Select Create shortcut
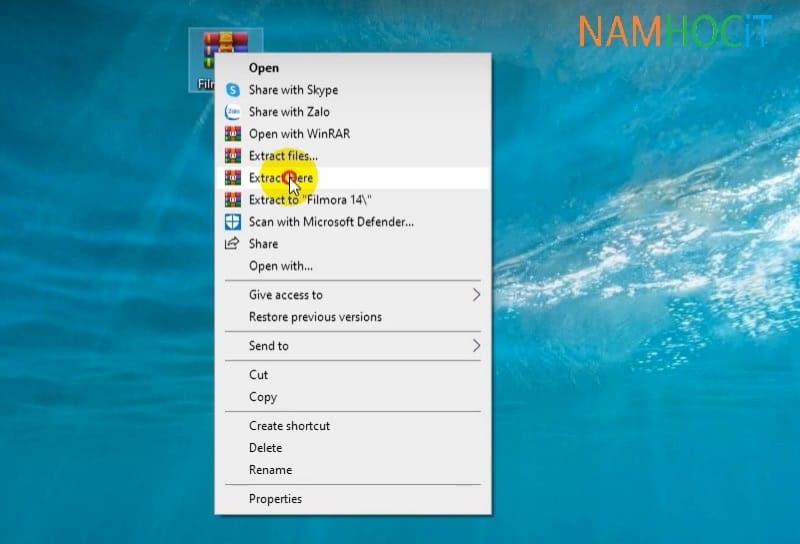Screen dimensions: 800x544 pos(353,426)
